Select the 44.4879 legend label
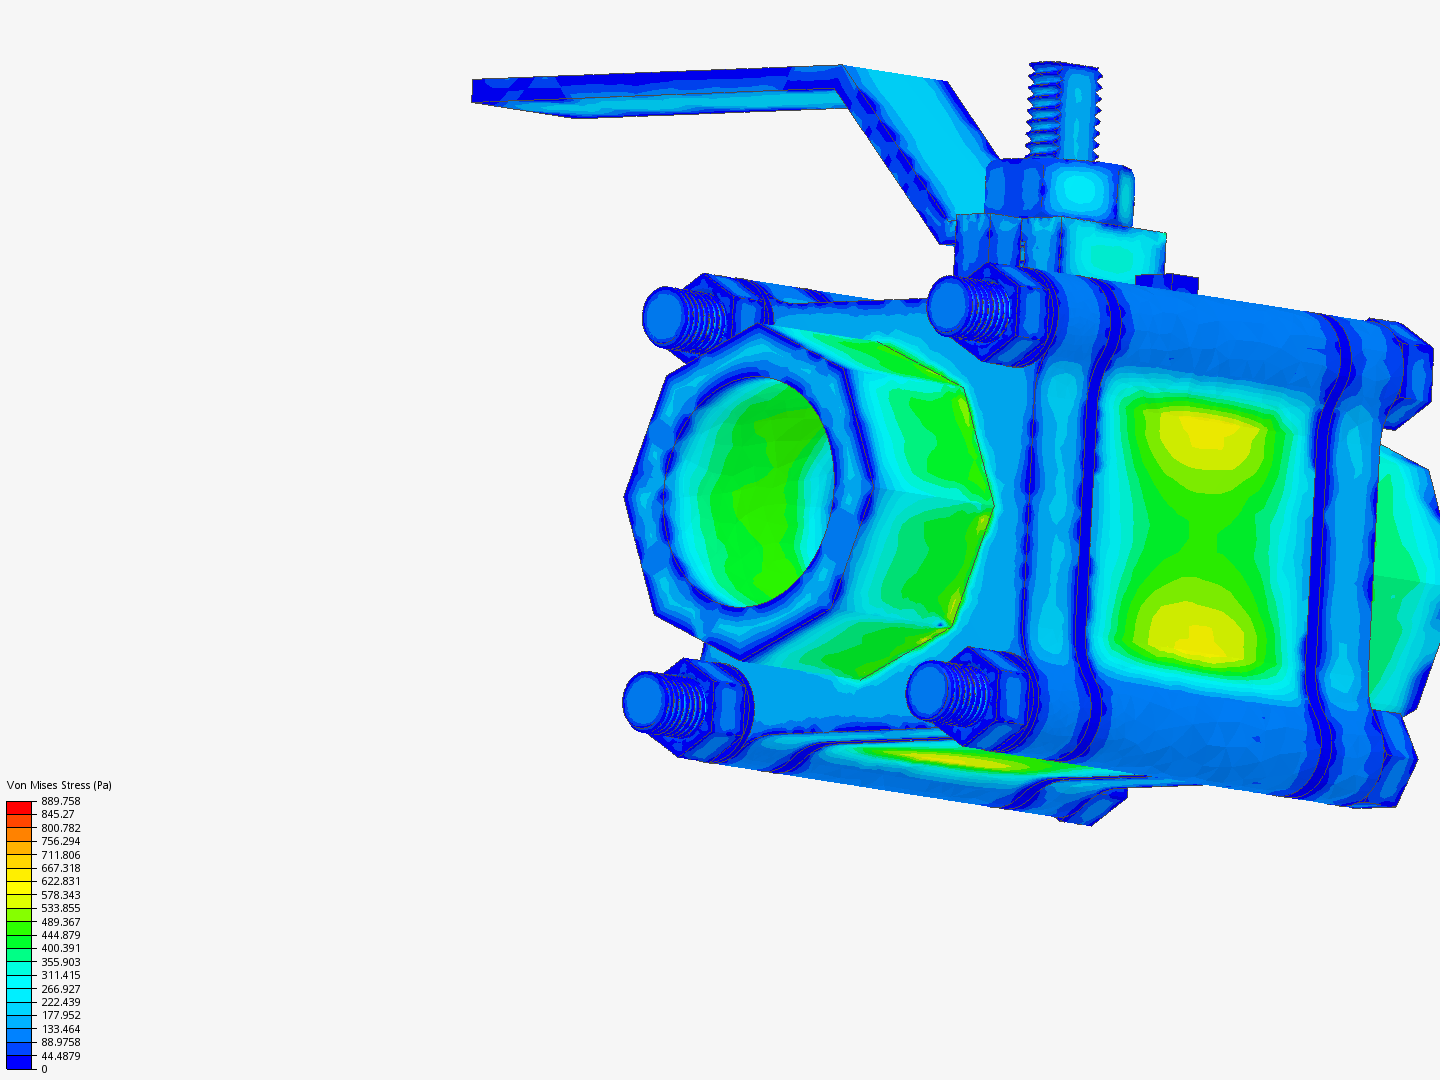 click(x=61, y=1056)
